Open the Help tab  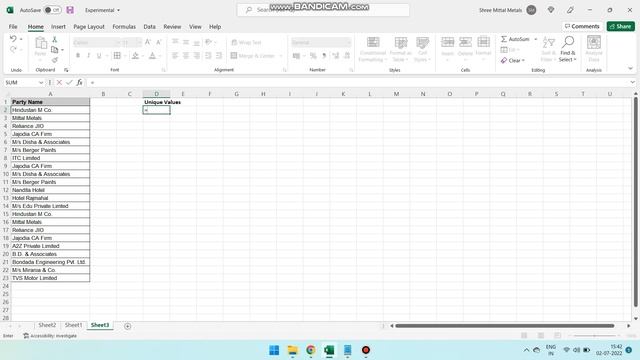point(215,27)
